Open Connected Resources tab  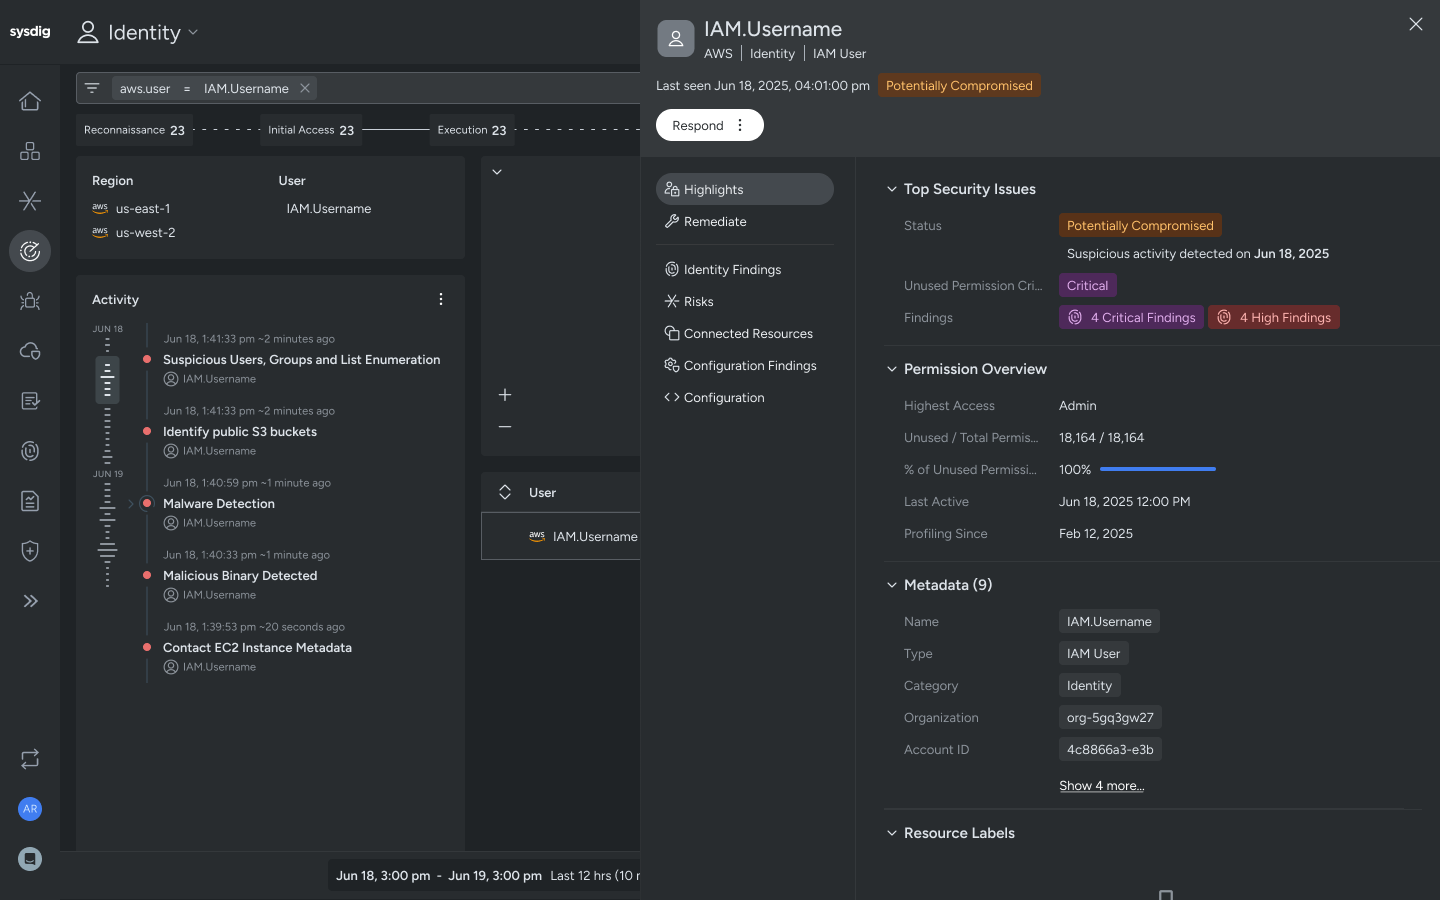tap(745, 333)
